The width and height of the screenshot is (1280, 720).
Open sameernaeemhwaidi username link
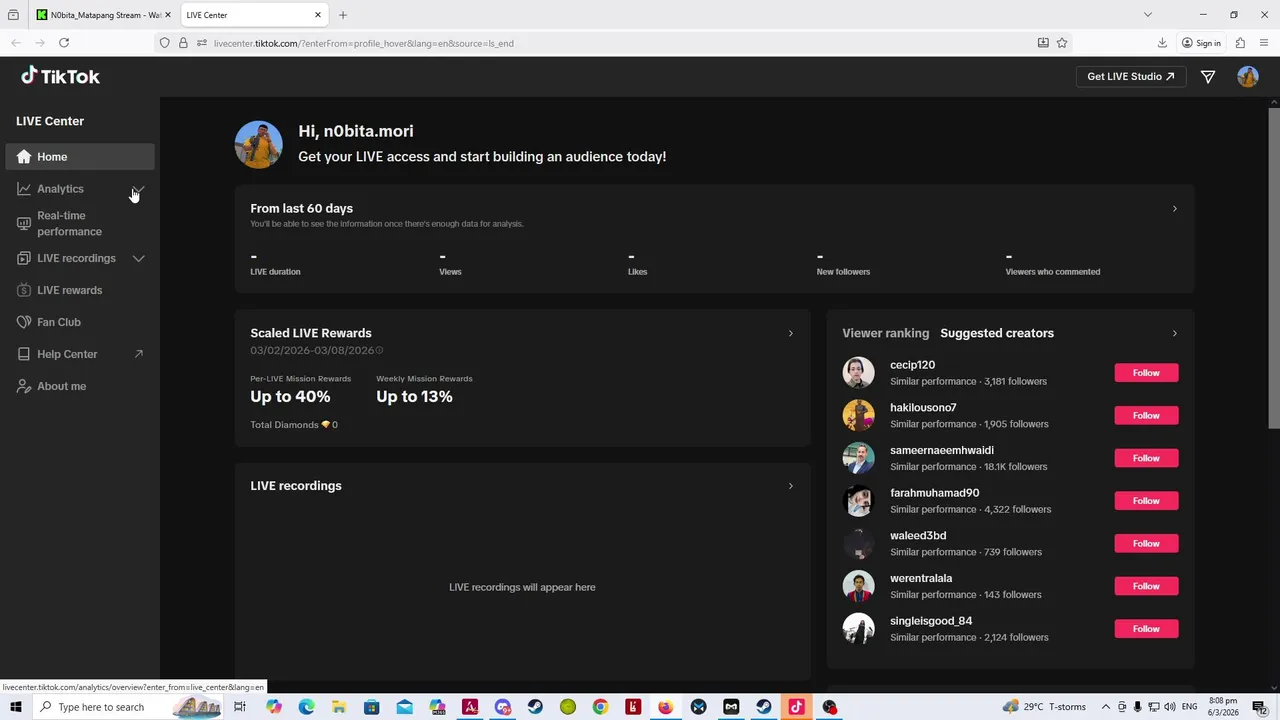coord(942,450)
